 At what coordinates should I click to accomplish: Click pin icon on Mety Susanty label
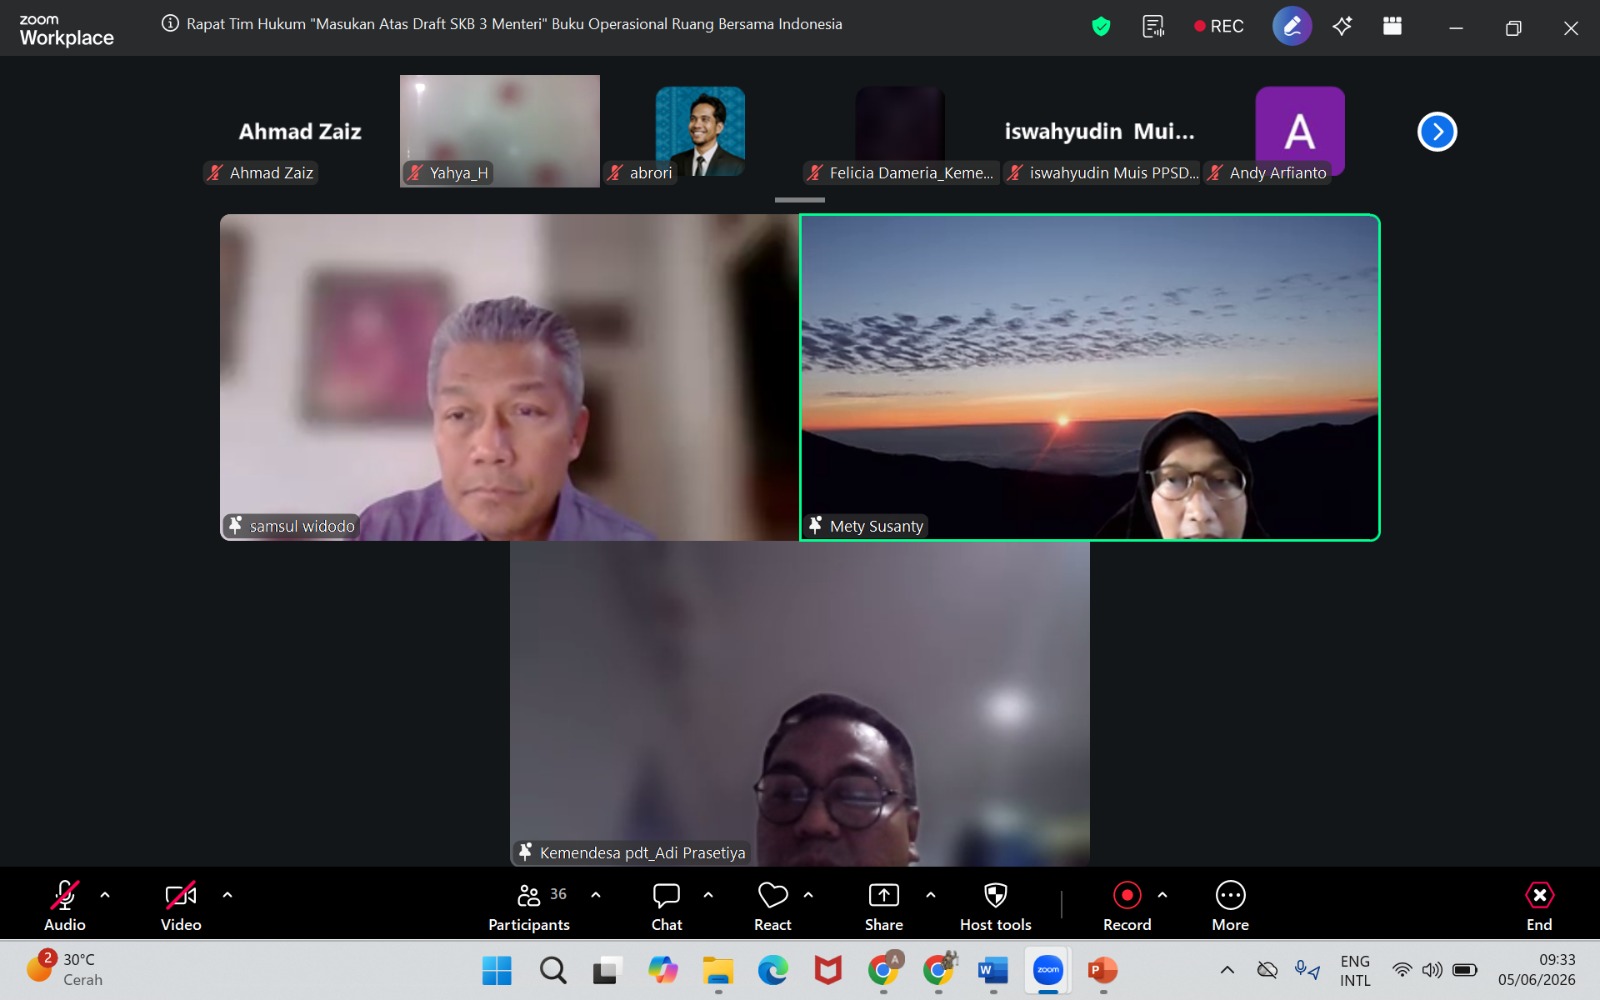pos(815,525)
